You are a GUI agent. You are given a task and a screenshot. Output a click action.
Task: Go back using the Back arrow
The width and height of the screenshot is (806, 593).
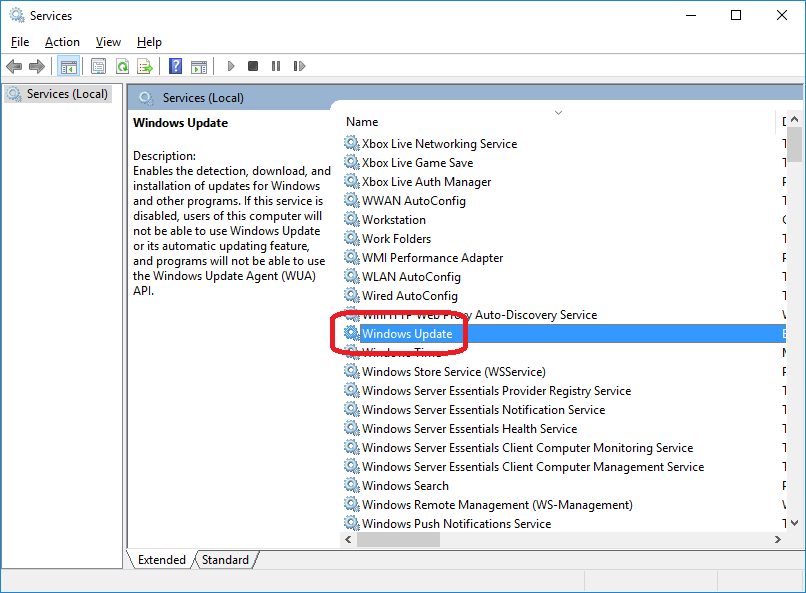(x=14, y=66)
